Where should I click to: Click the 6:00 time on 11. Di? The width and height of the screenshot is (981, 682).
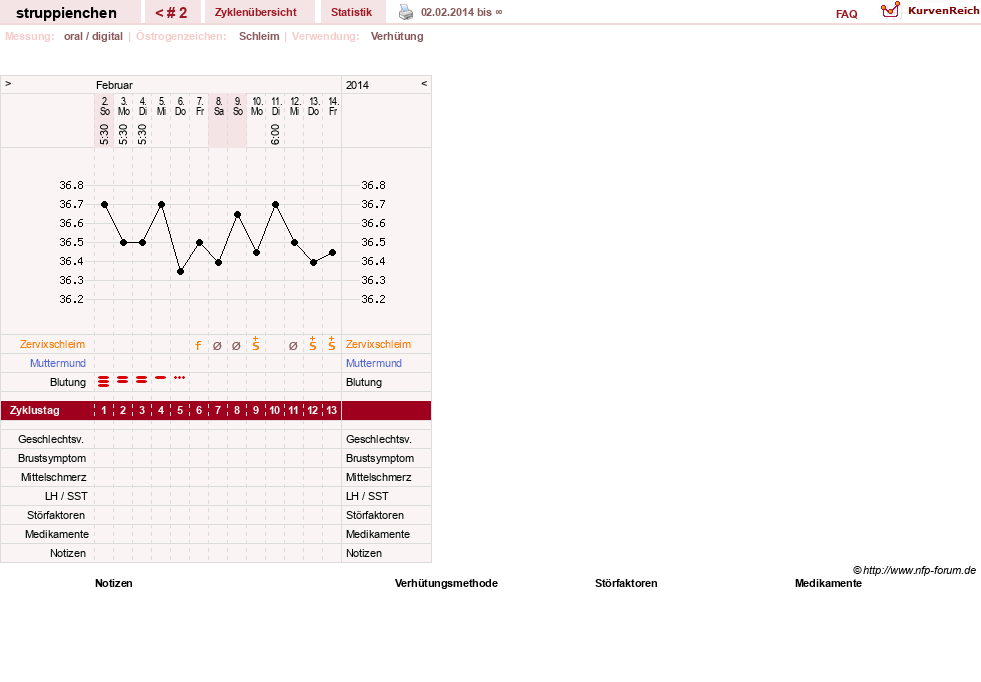(275, 134)
